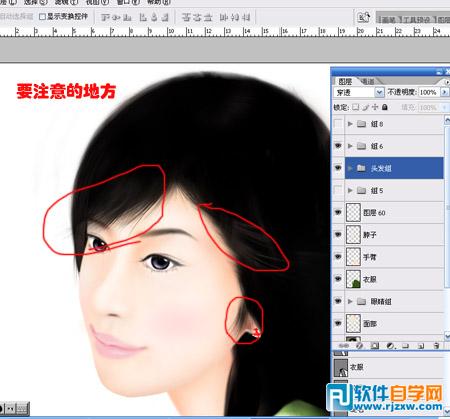Click the folder icon of 组 5
Viewport: 450px width, 419px height.
(x=362, y=191)
